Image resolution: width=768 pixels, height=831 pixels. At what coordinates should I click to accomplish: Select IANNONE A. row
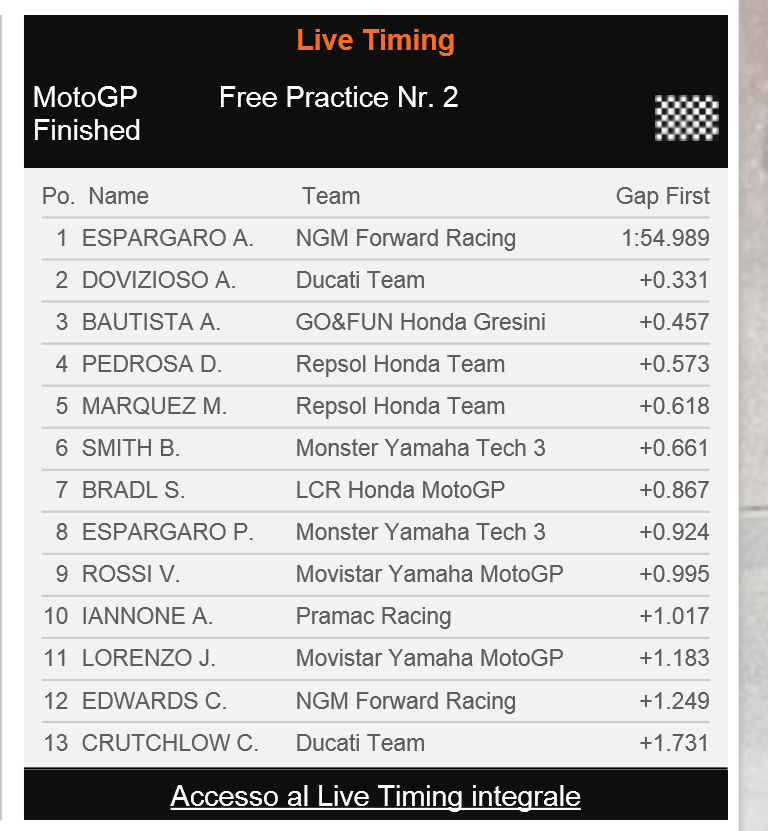(147, 616)
